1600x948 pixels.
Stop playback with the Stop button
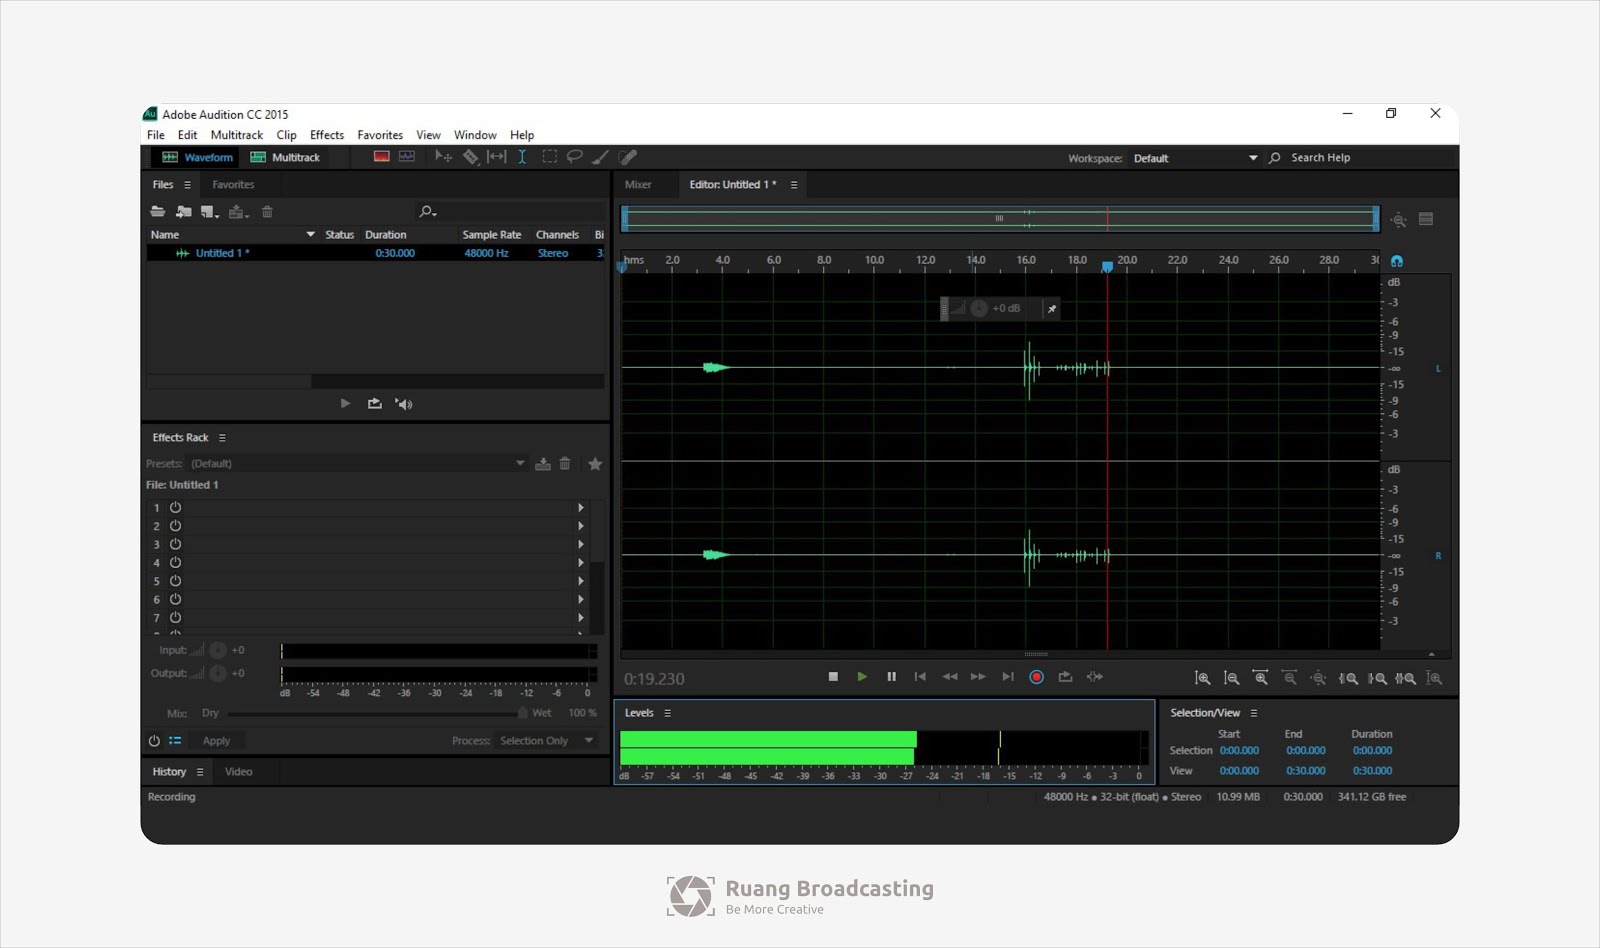pyautogui.click(x=833, y=677)
